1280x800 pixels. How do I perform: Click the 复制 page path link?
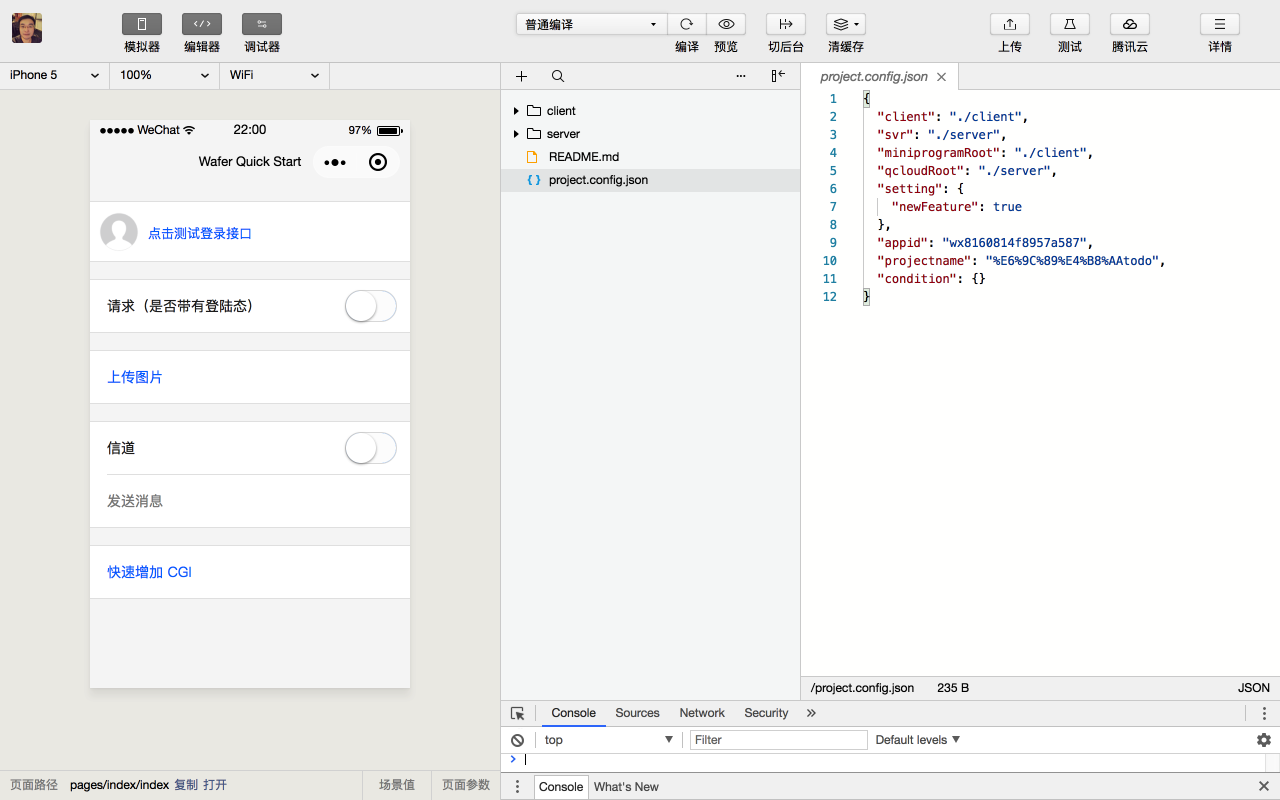[x=186, y=785]
